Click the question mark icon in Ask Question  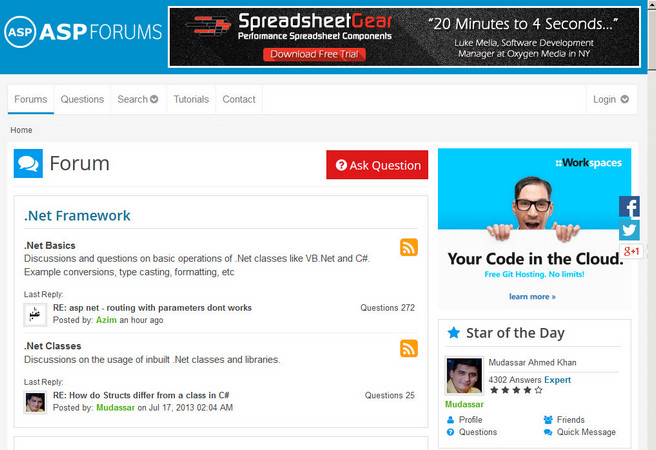[341, 165]
